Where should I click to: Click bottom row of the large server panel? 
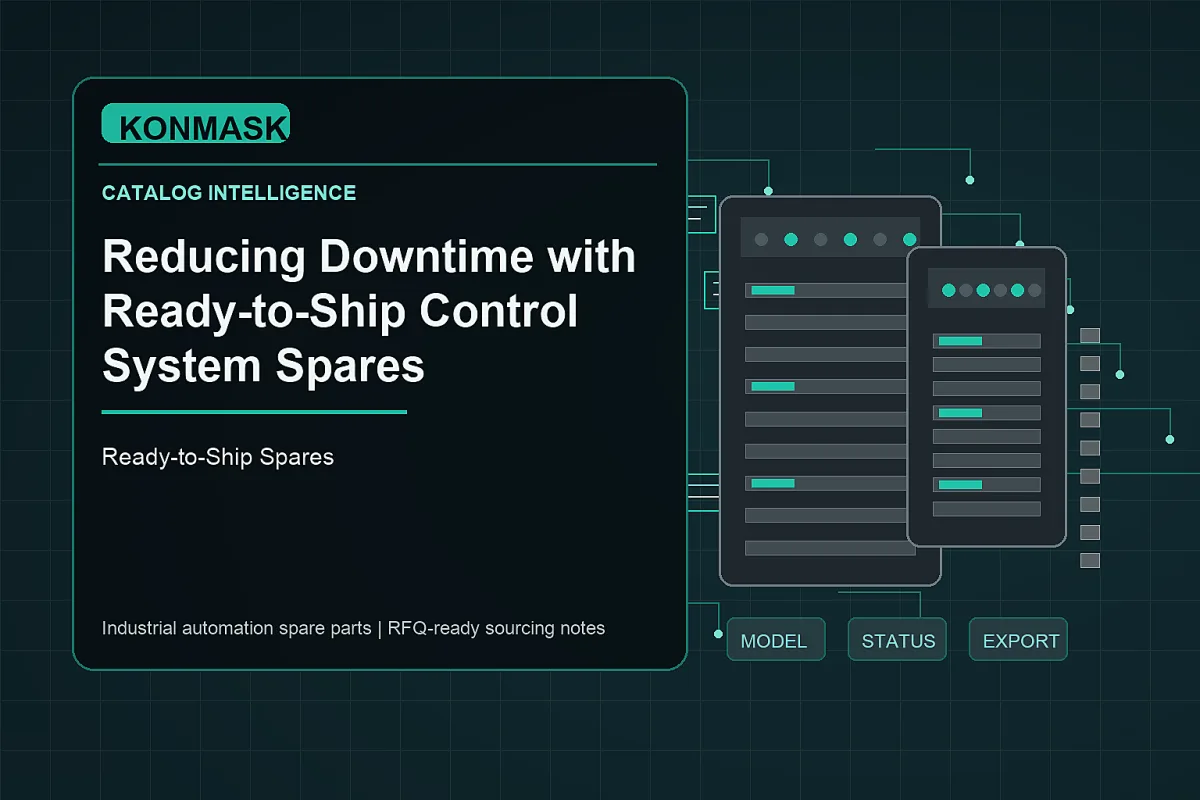point(830,548)
